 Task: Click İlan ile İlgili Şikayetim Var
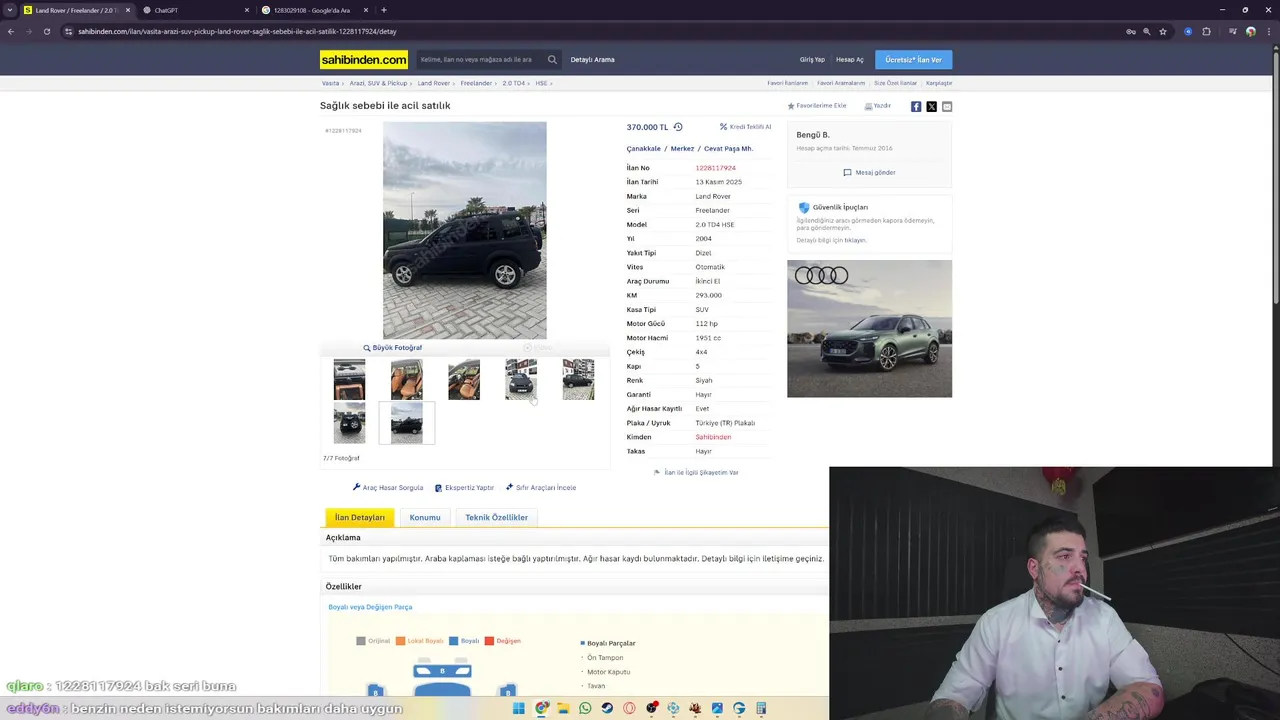point(696,472)
